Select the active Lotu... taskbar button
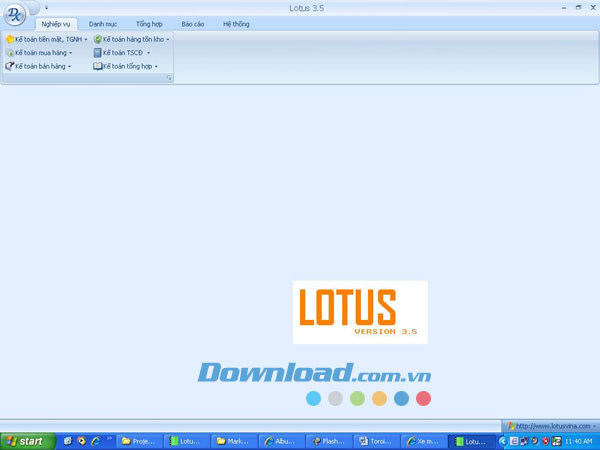 pyautogui.click(x=471, y=442)
